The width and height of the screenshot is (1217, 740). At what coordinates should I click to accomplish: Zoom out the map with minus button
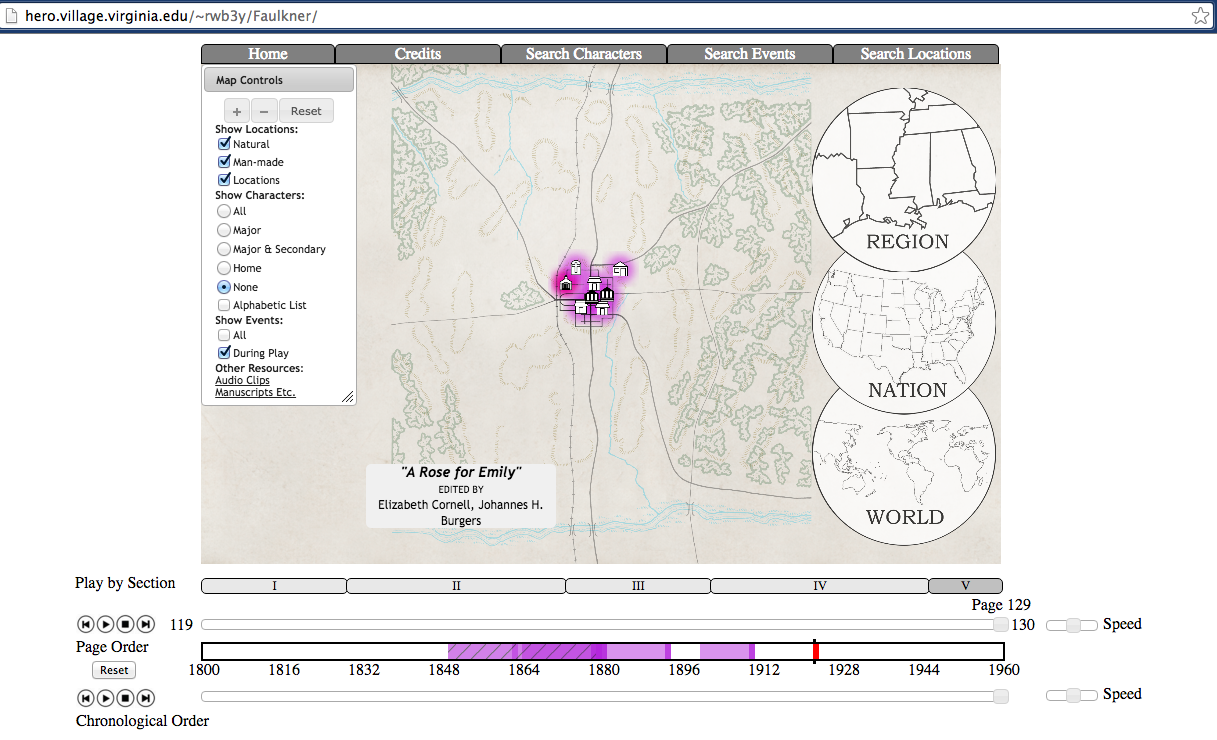pos(264,111)
